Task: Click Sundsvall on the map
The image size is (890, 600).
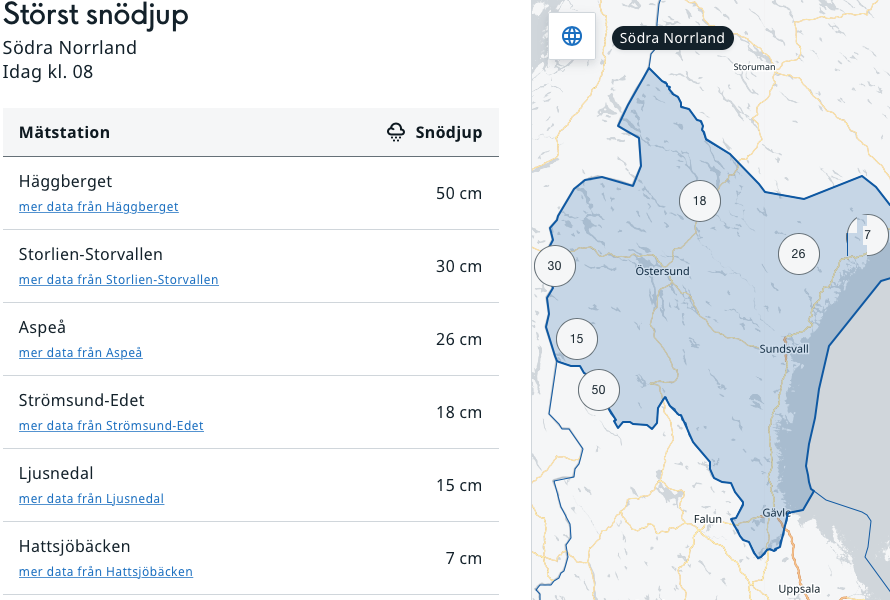Action: 784,349
